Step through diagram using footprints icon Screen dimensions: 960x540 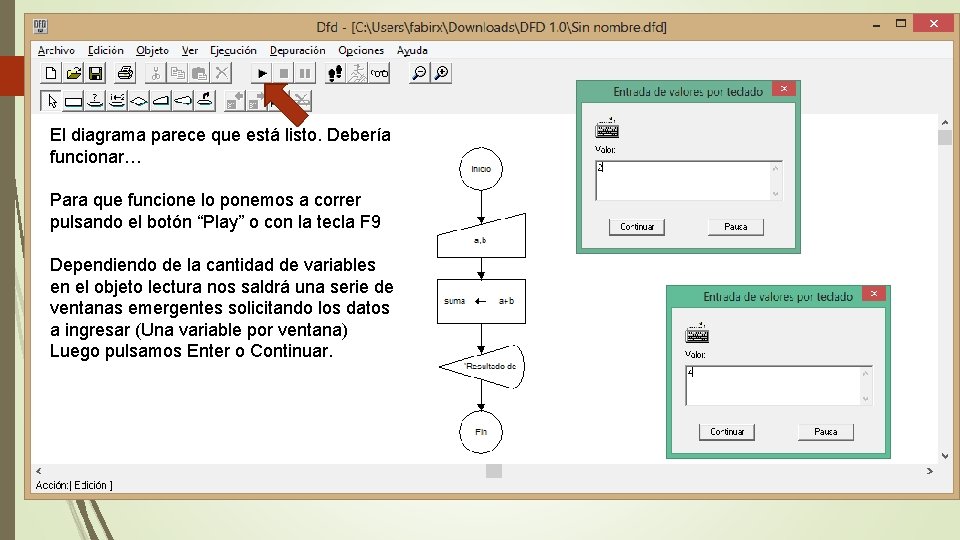coord(335,73)
